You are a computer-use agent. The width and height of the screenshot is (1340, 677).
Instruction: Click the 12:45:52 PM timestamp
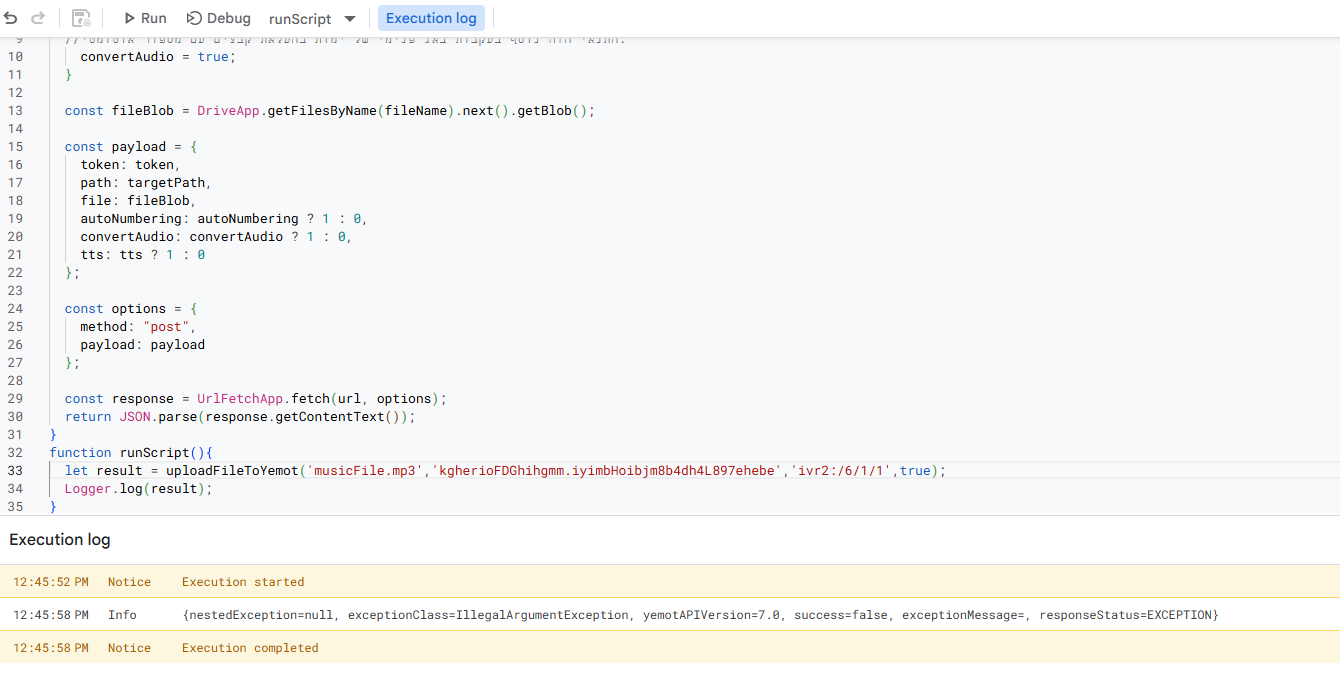[50, 582]
